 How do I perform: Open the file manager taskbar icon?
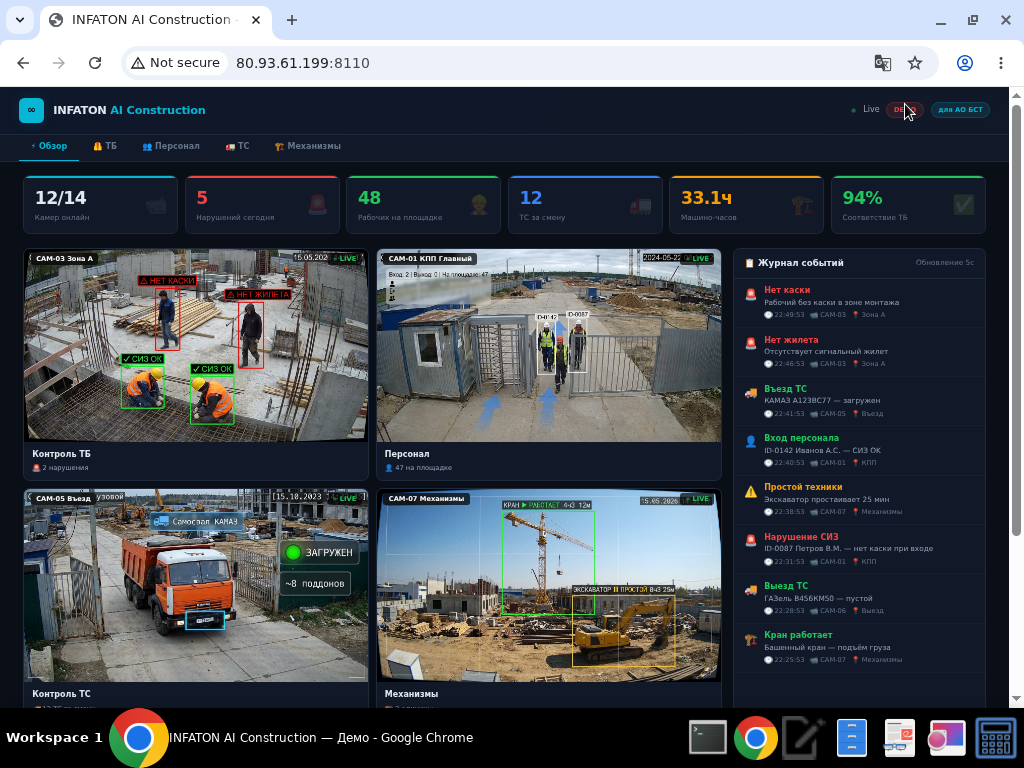(852, 738)
